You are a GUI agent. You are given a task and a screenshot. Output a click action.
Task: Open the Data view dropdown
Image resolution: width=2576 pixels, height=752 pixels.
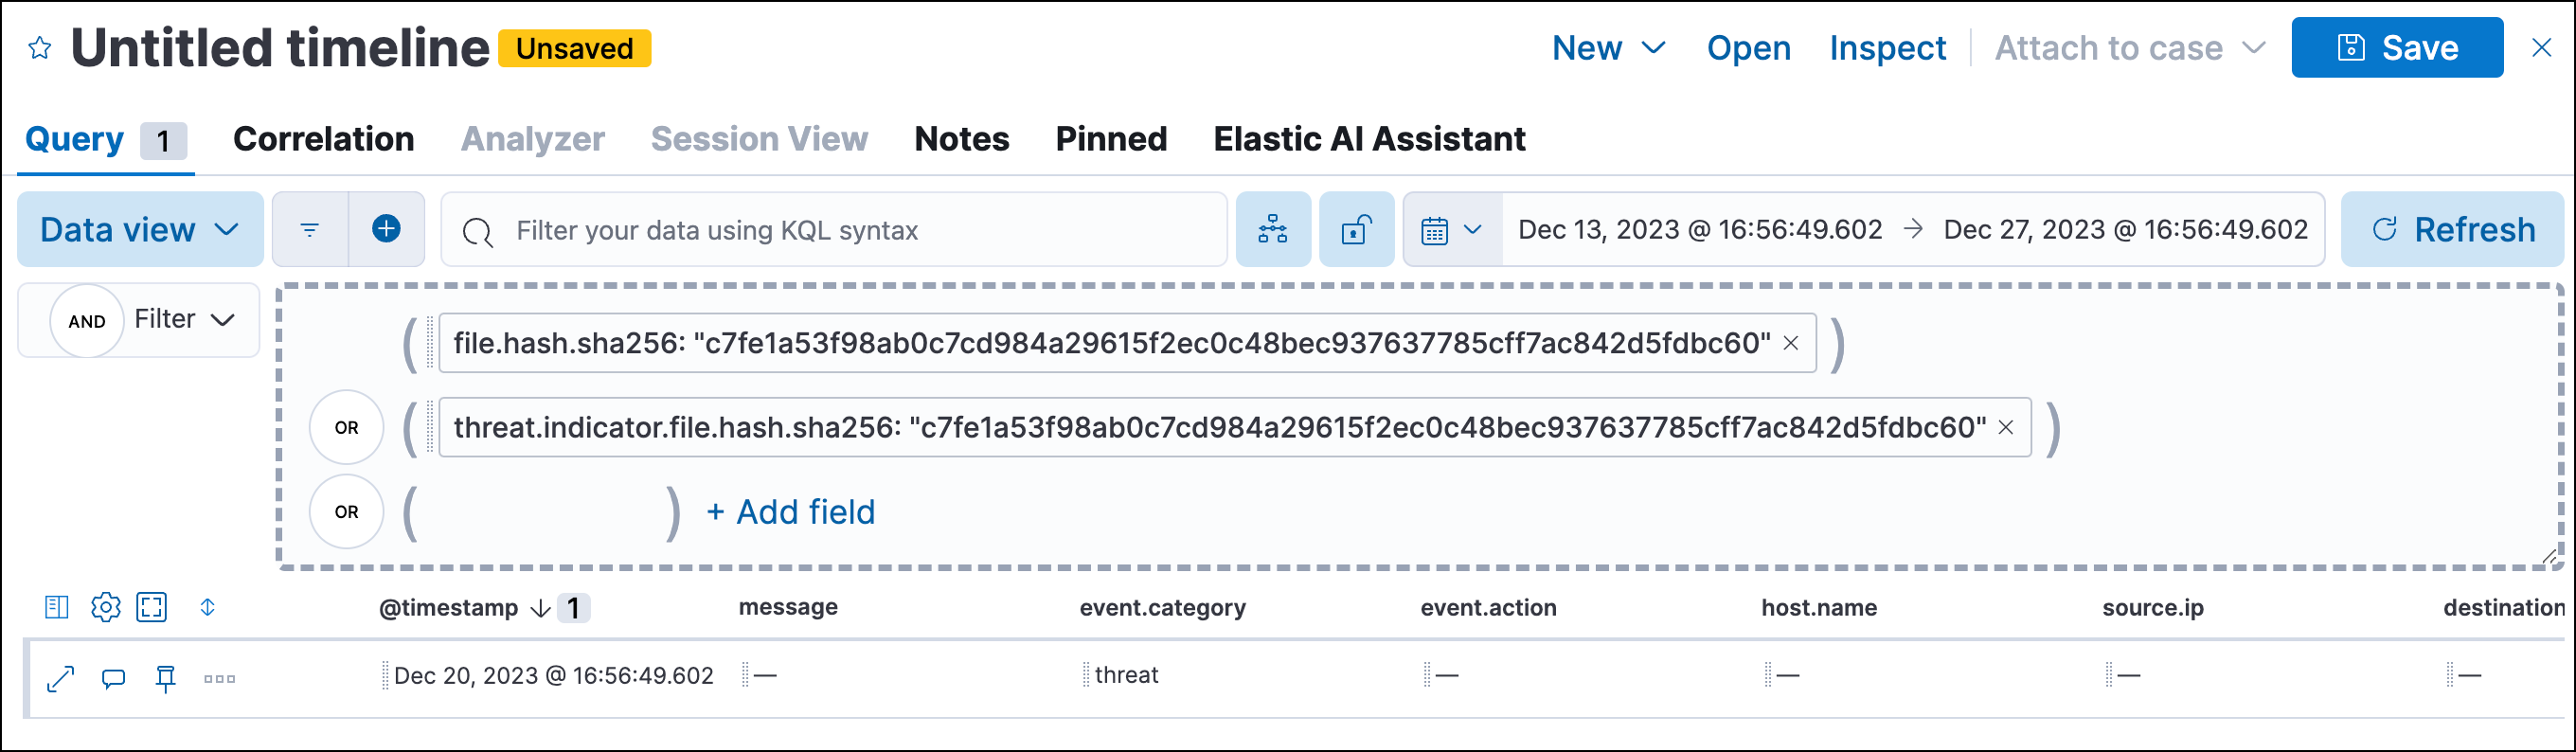[140, 229]
